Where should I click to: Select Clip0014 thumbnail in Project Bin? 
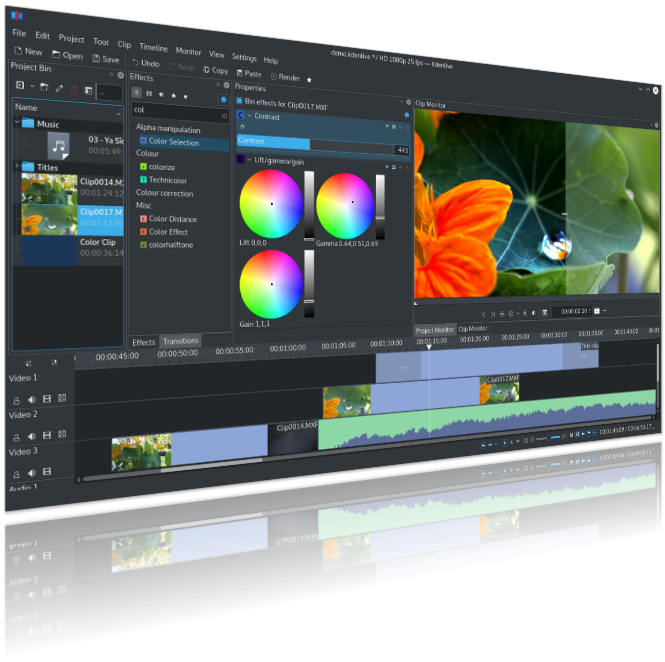click(x=49, y=189)
